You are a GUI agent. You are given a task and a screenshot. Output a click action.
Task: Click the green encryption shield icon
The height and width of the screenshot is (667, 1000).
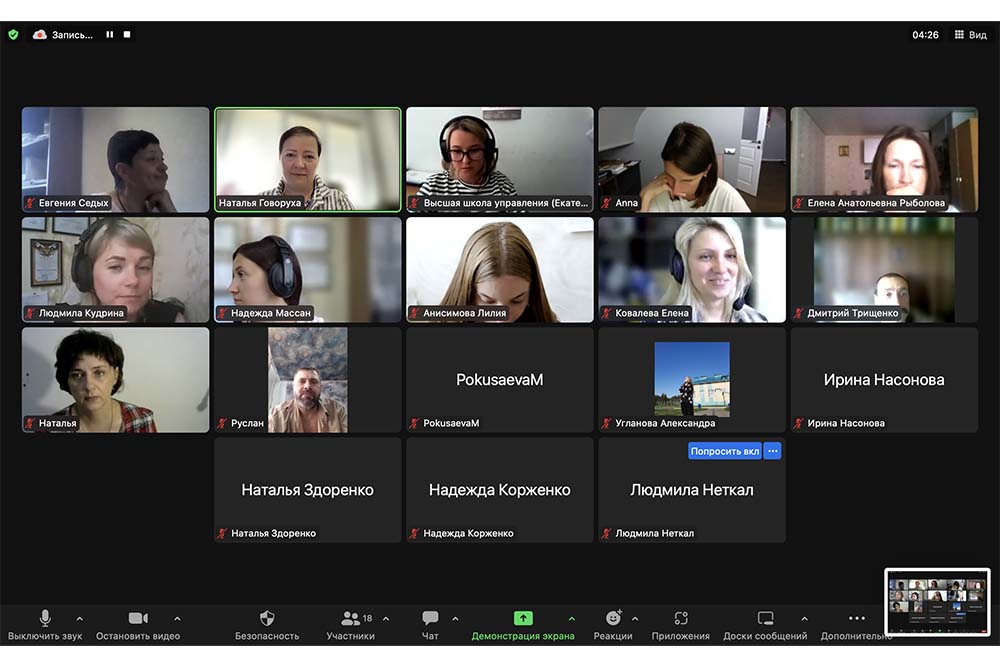click(x=13, y=34)
